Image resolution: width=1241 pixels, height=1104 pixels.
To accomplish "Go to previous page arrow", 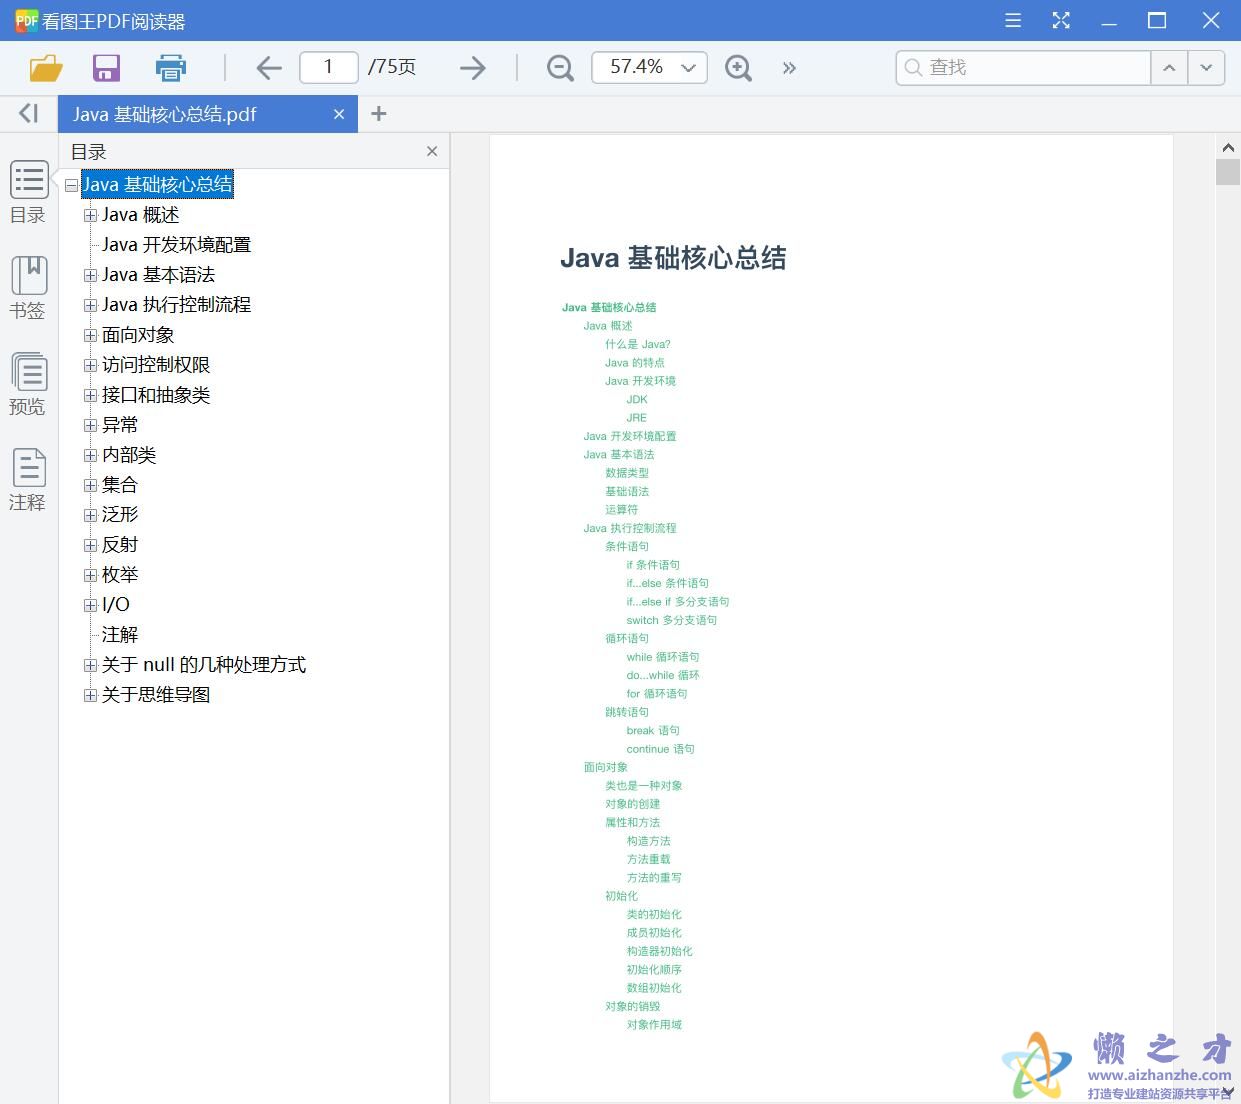I will click(268, 68).
